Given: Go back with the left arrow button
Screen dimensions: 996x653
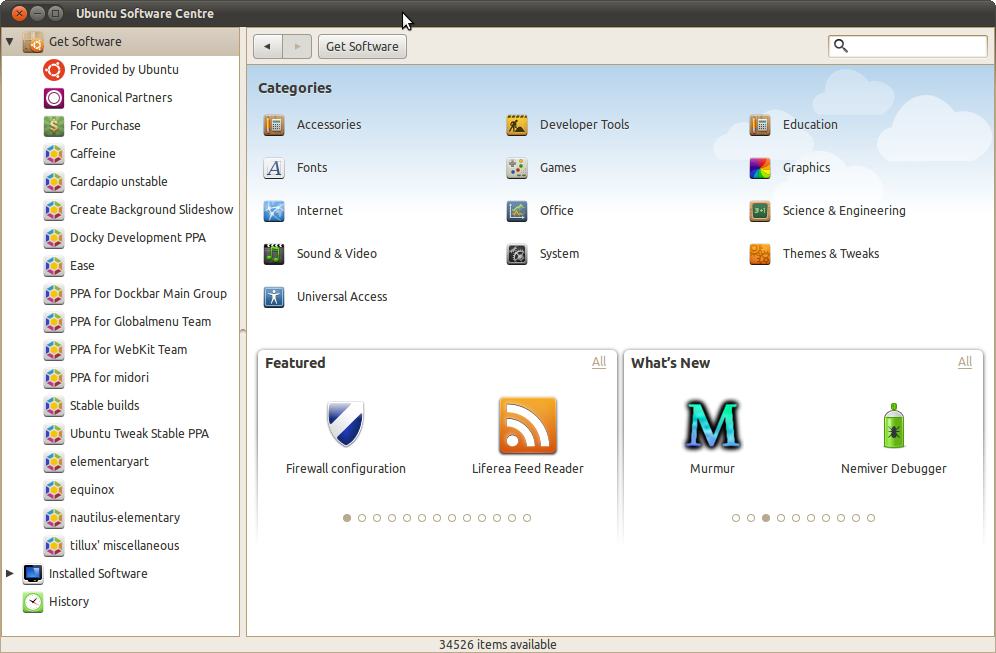Looking at the screenshot, I should tap(267, 46).
